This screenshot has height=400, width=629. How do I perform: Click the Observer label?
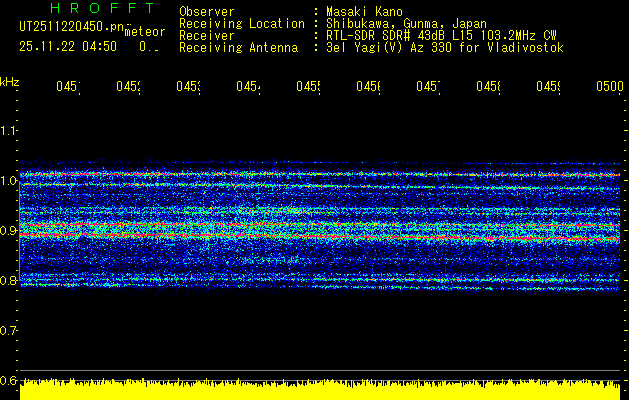(x=207, y=12)
